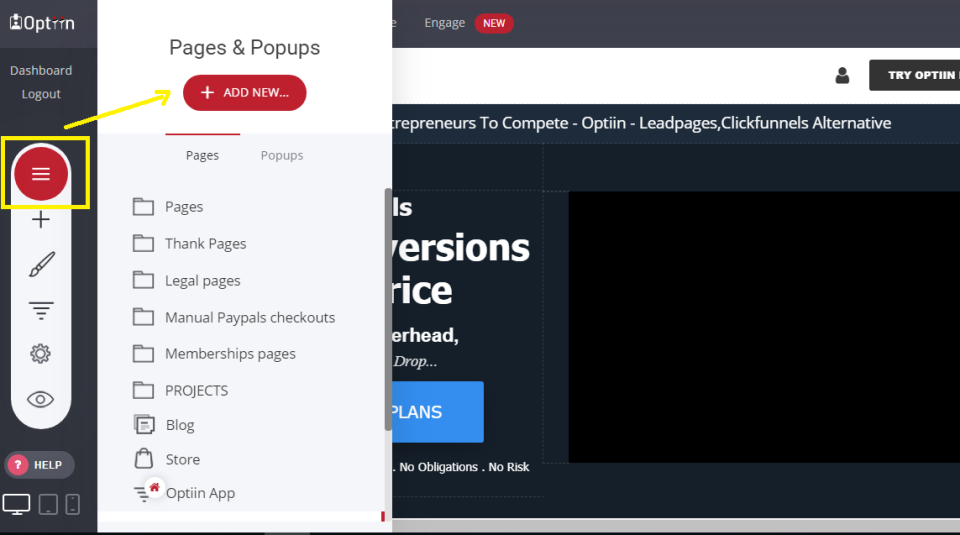Open the Pages folder label

[184, 207]
